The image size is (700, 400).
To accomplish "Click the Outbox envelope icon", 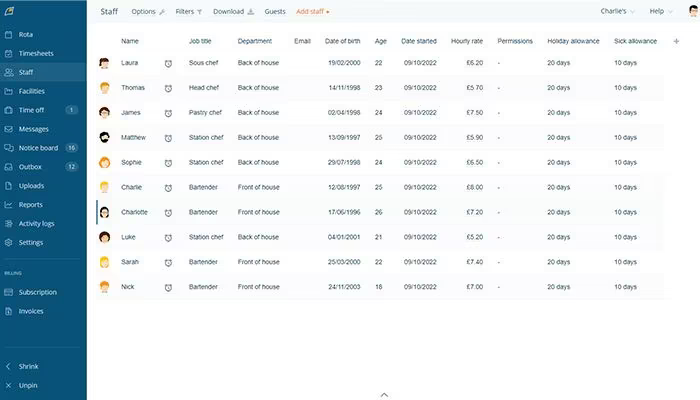I will pos(8,167).
